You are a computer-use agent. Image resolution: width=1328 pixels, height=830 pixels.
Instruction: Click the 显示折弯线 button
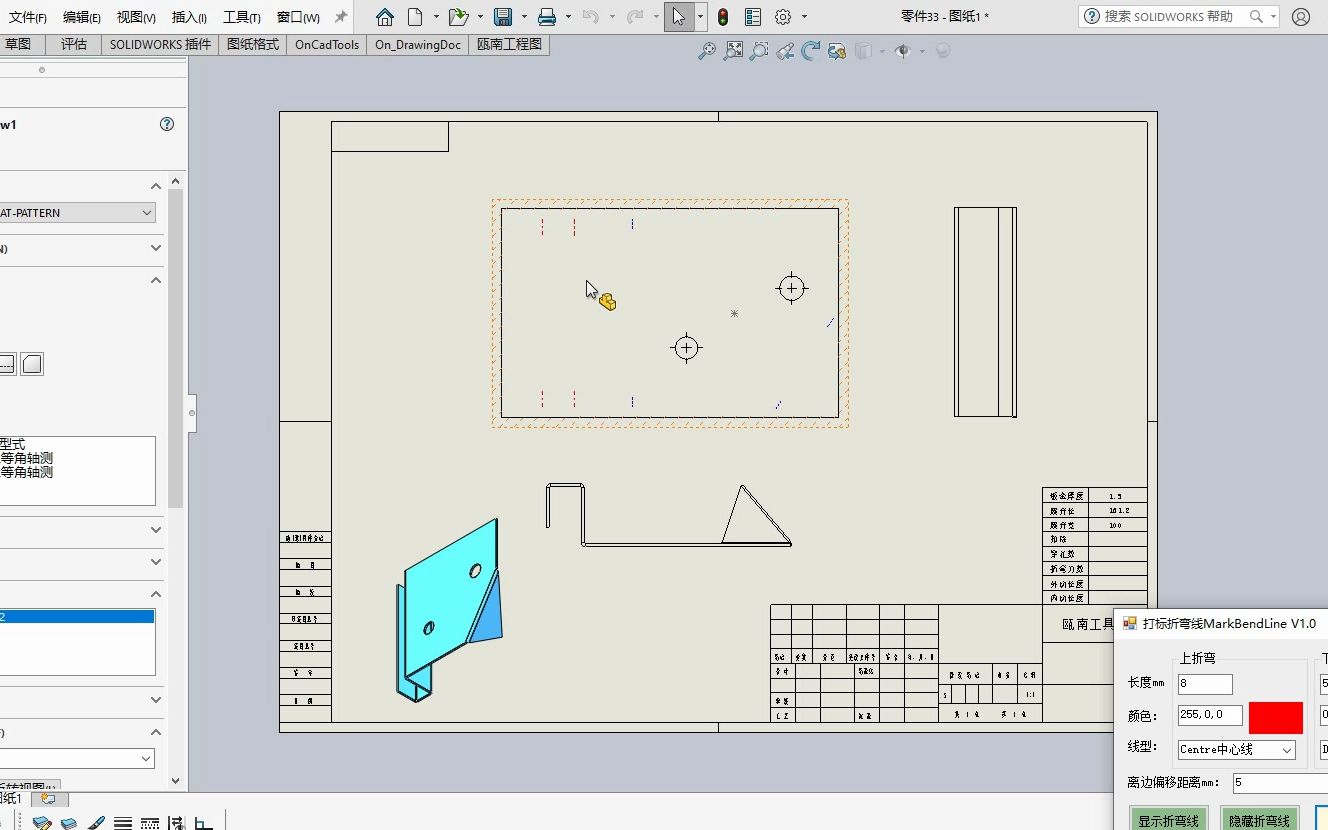(1169, 820)
